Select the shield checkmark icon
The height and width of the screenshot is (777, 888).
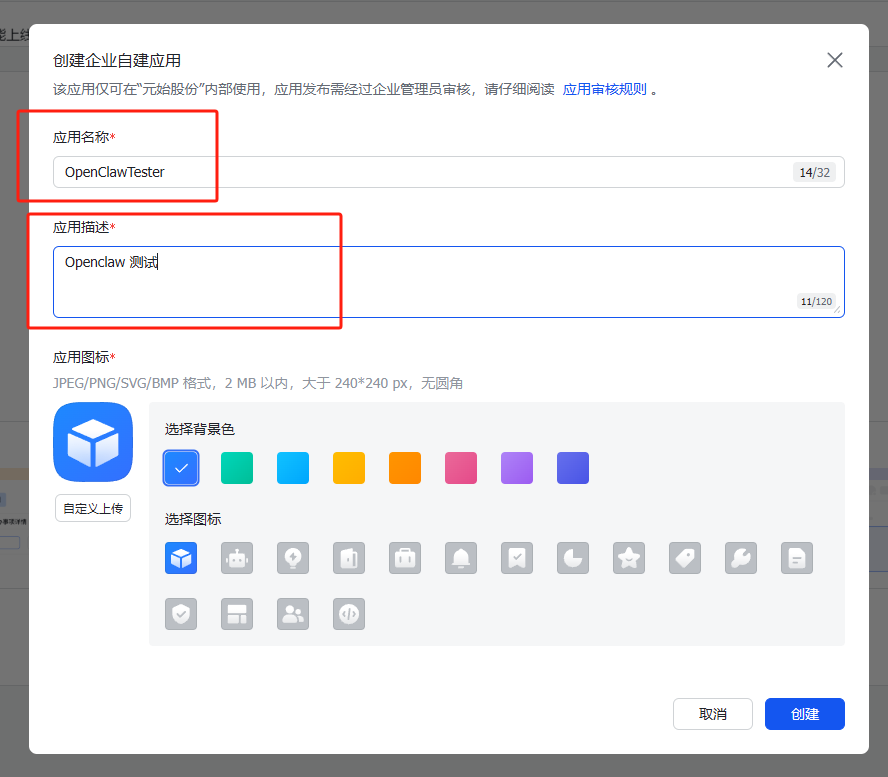[x=181, y=614]
